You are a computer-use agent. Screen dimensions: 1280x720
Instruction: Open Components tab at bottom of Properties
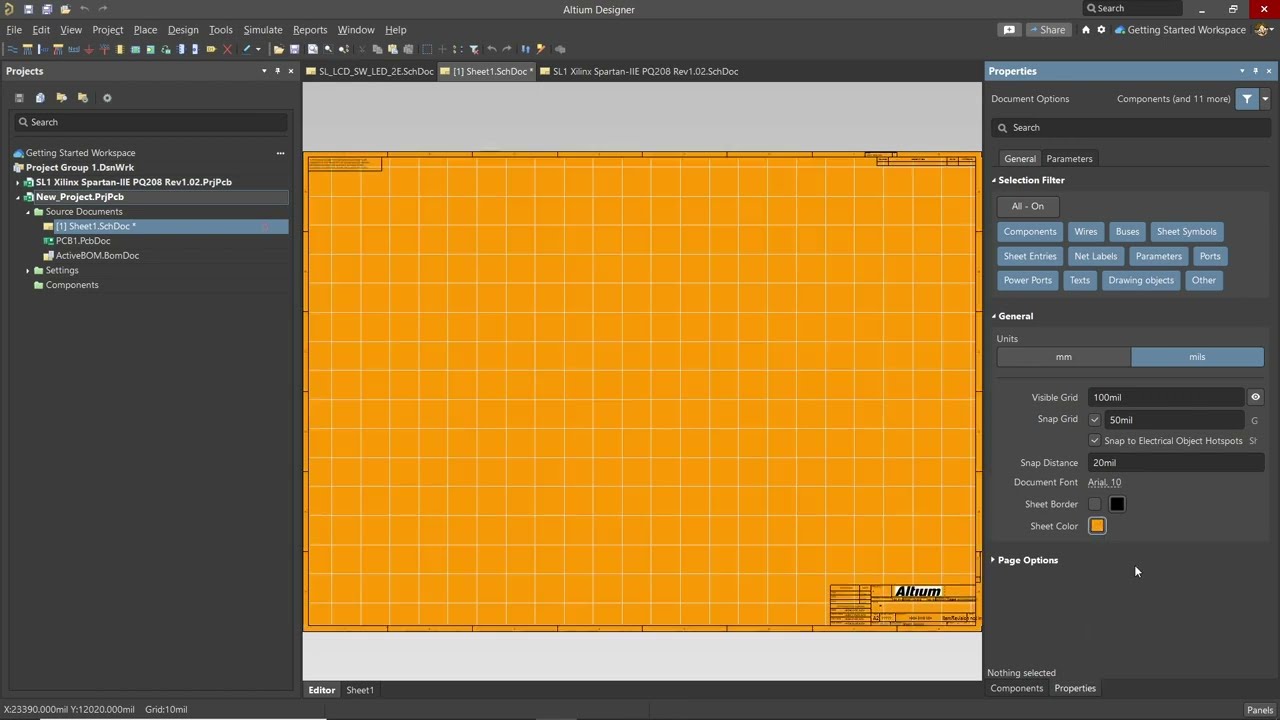pyautogui.click(x=1016, y=688)
